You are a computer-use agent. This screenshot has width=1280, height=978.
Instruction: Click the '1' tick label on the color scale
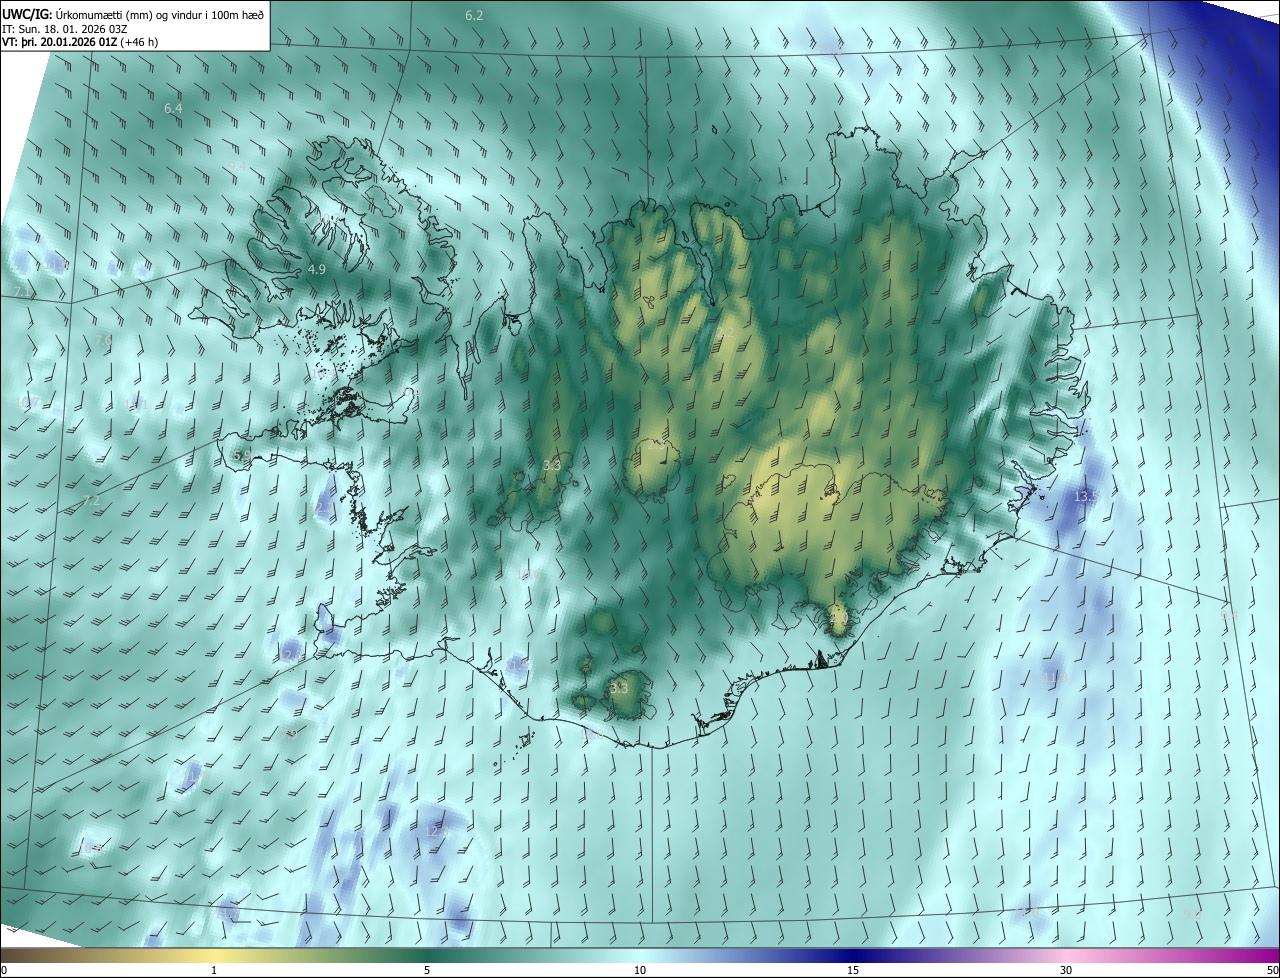tap(214, 970)
